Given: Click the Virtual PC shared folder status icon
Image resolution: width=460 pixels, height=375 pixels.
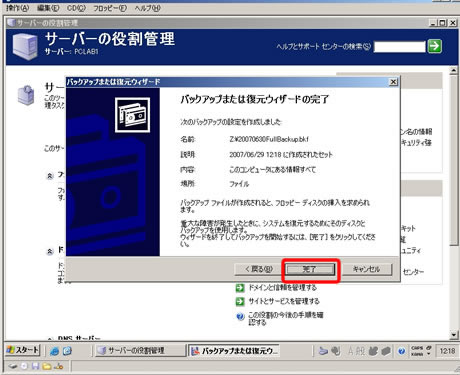Looking at the screenshot, I should [x=47, y=366].
